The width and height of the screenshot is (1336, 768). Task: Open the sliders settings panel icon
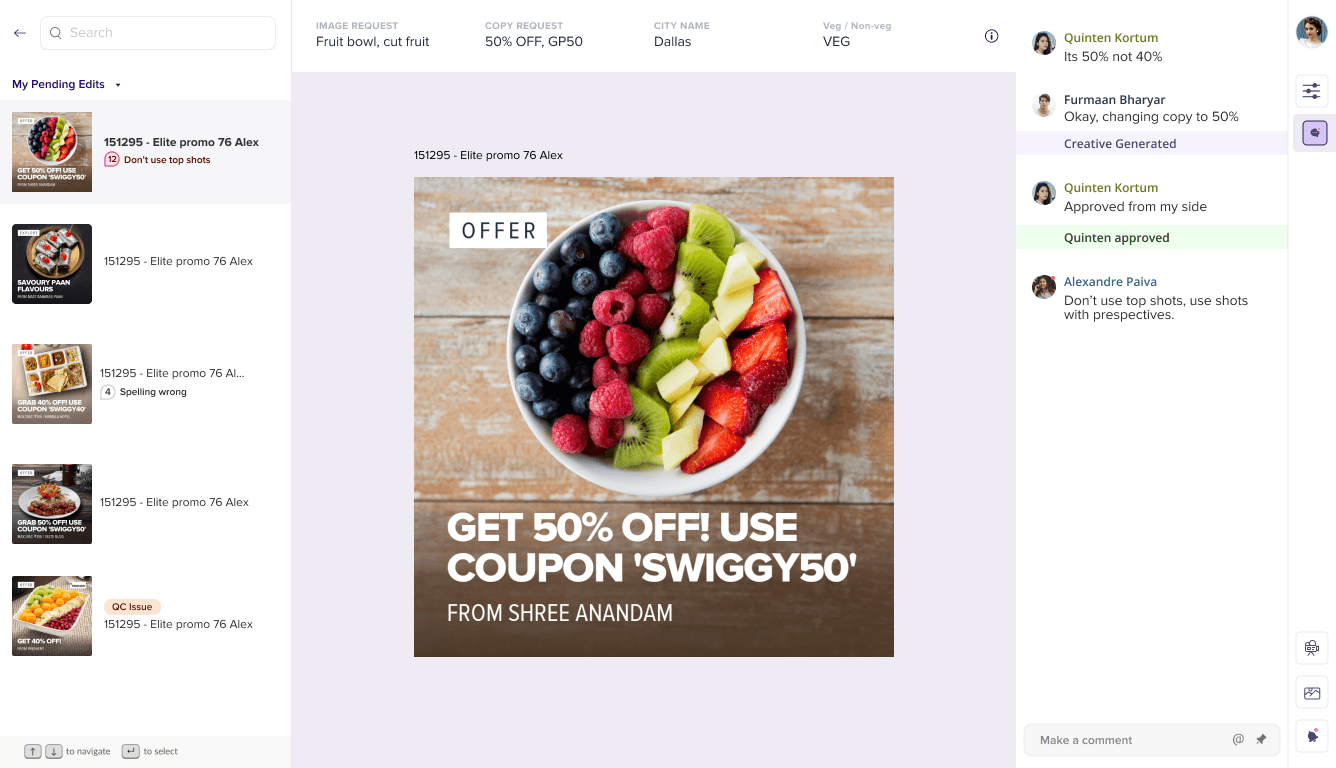click(x=1311, y=91)
